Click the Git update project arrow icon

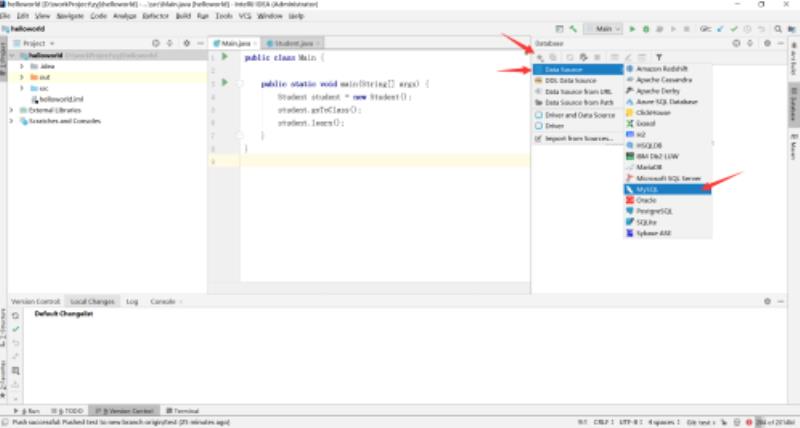pyautogui.click(x=720, y=29)
